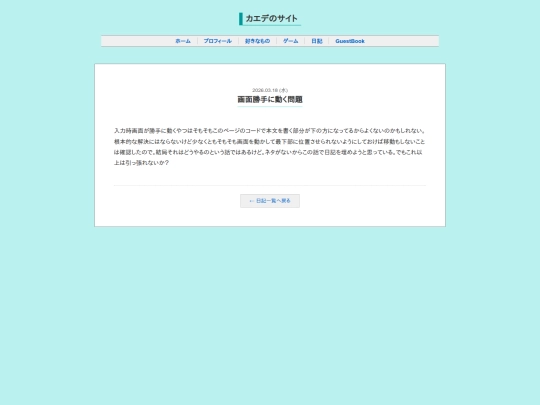
Task: Click the diary paragraph starting 入力時画面が
Action: tap(270, 147)
